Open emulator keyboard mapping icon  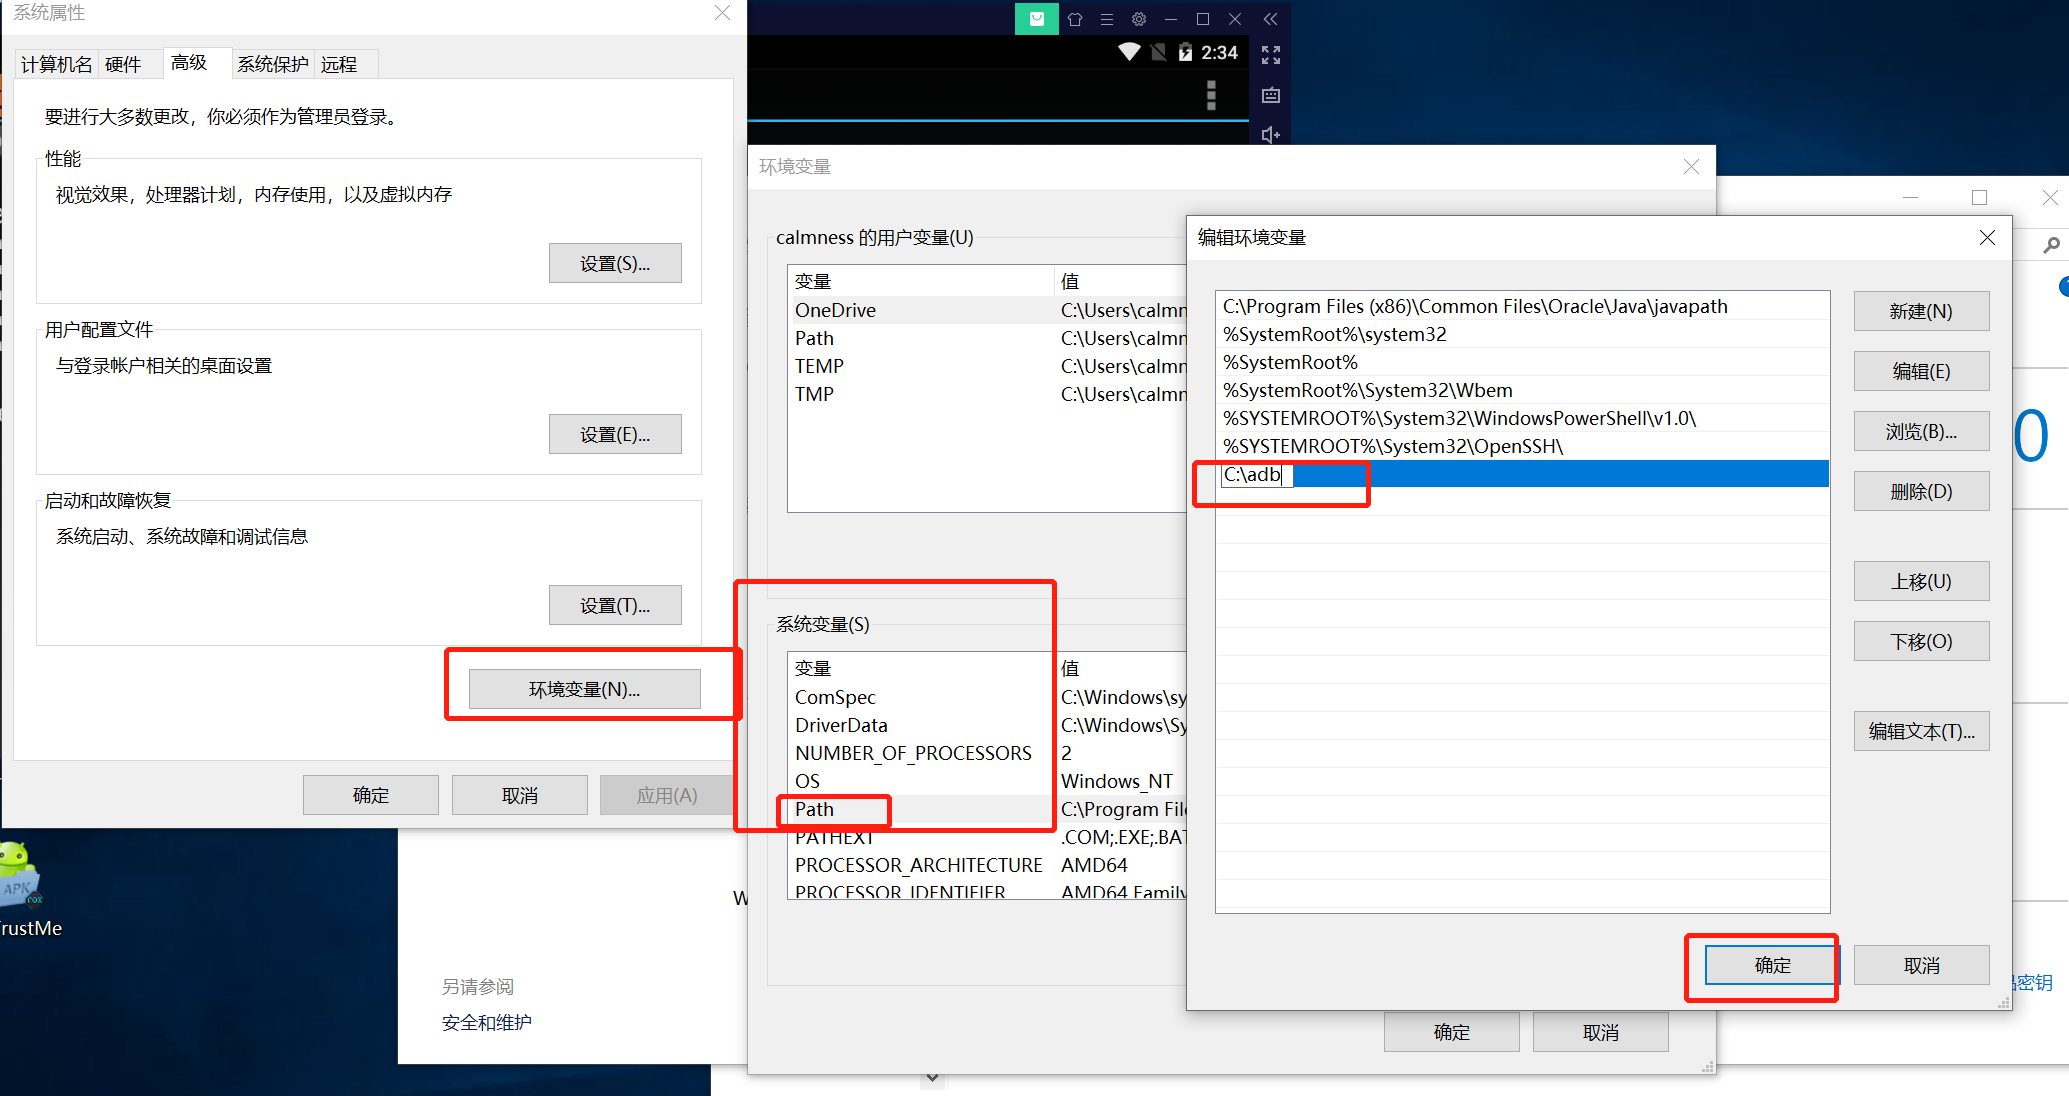pos(1271,96)
